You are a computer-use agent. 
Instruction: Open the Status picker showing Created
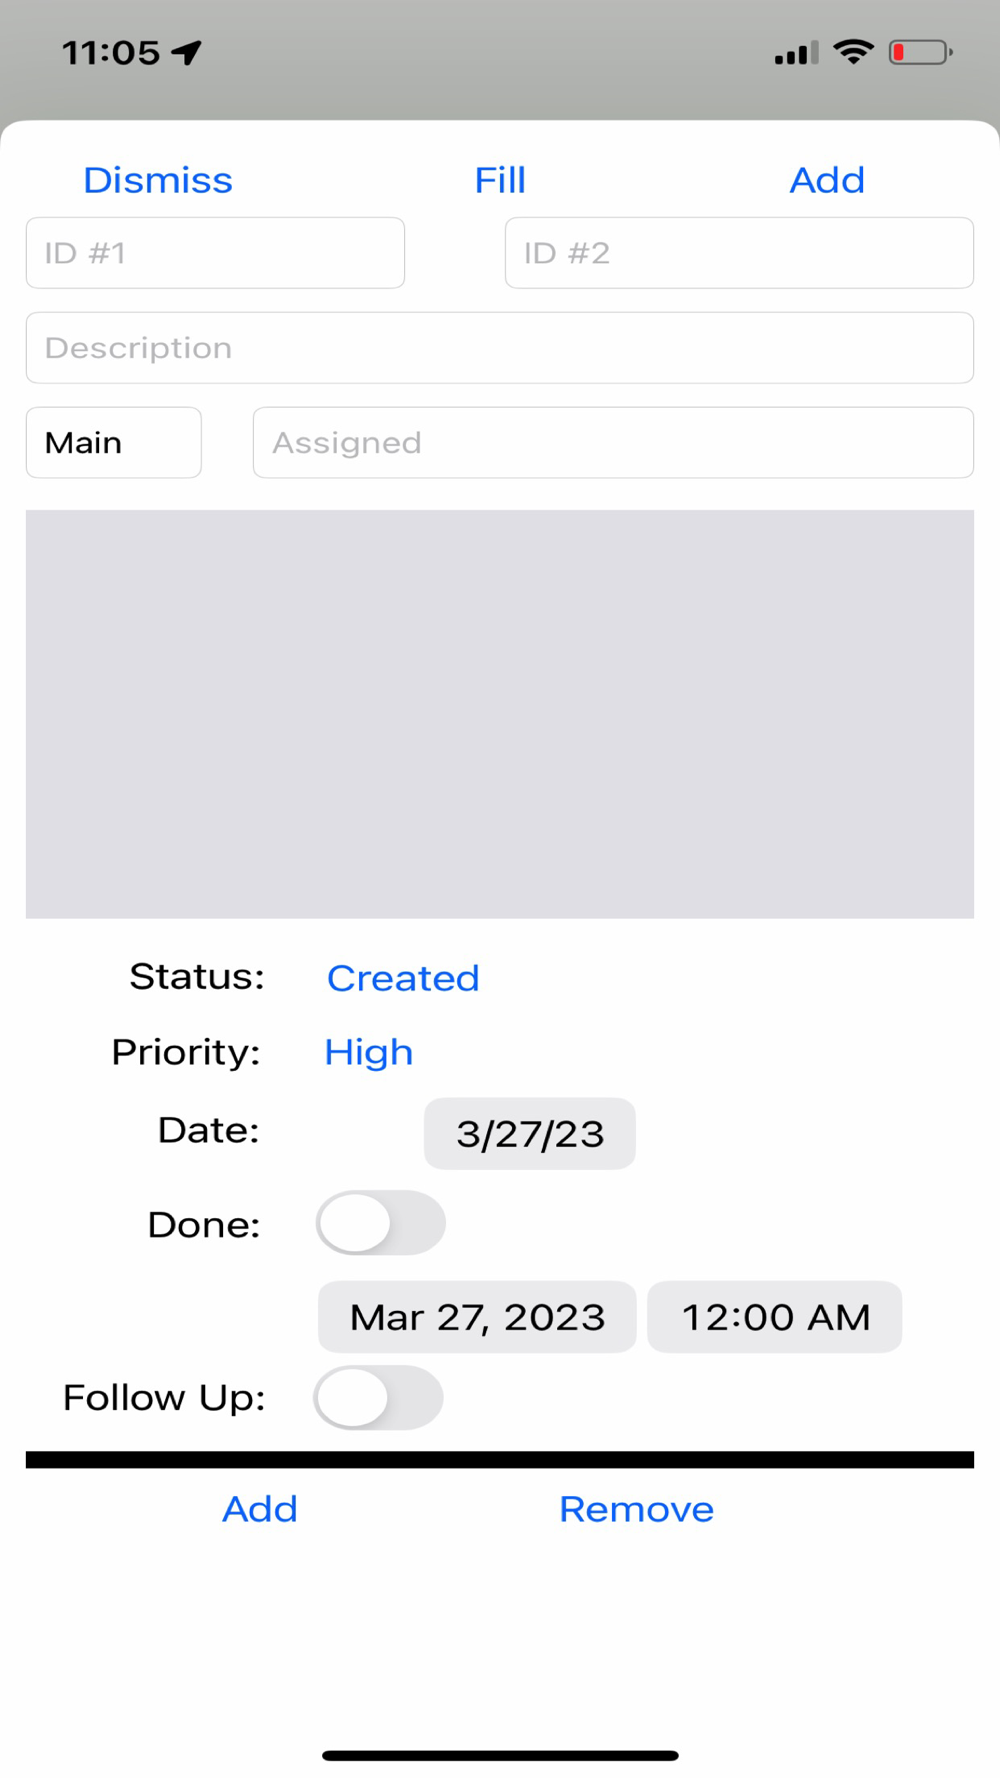pyautogui.click(x=403, y=978)
